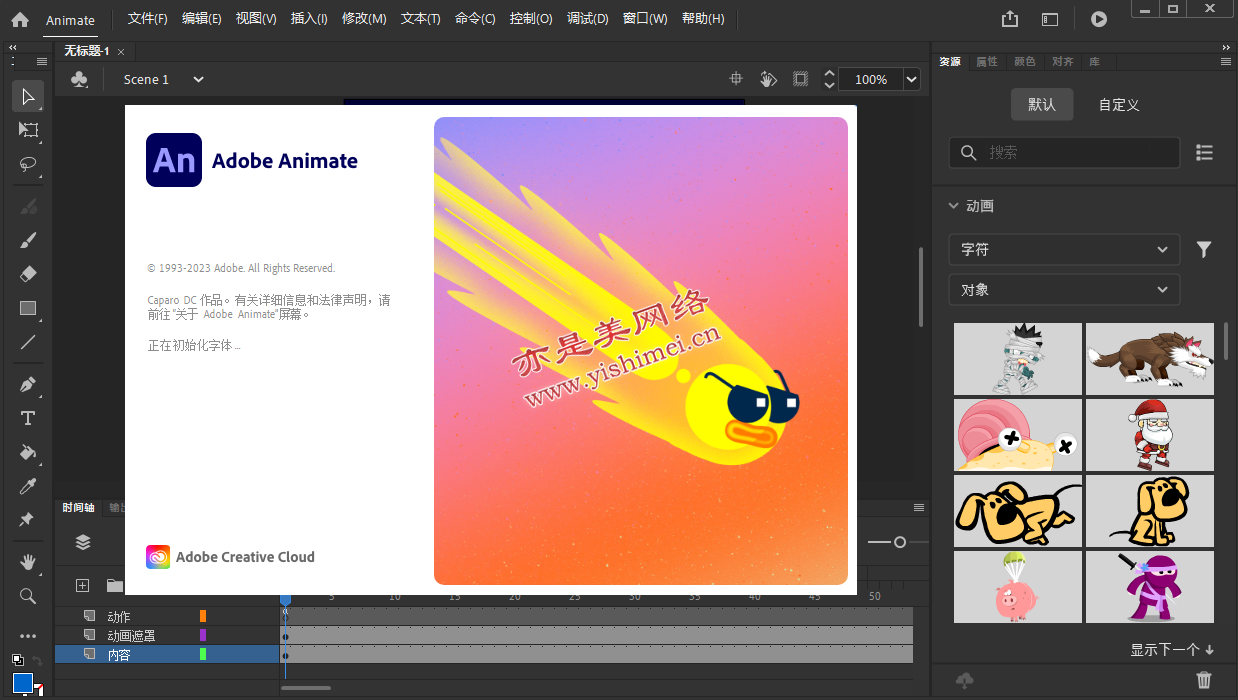Viewport: 1238px width, 700px height.
Task: Select the Eraser tool
Action: coord(28,274)
